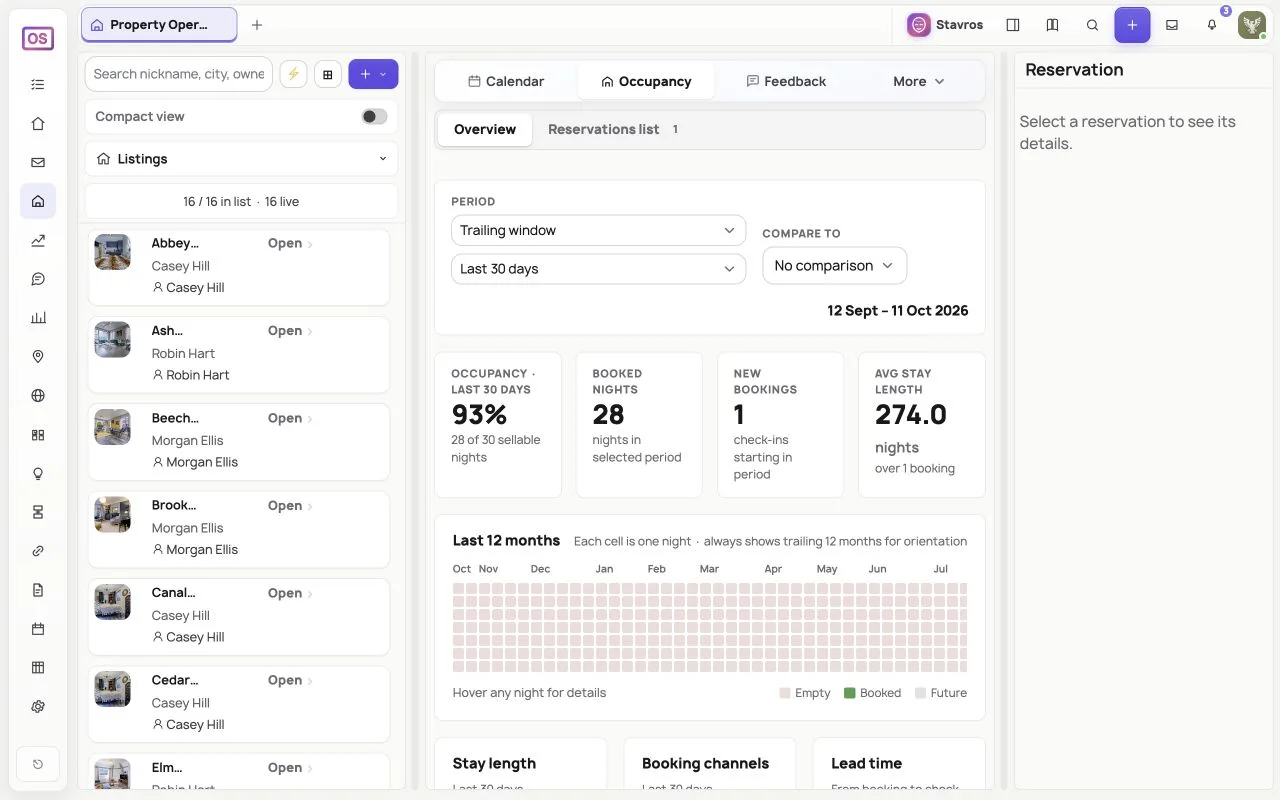Open the bar chart icon in the sidebar
This screenshot has height=800, width=1280.
click(38, 318)
